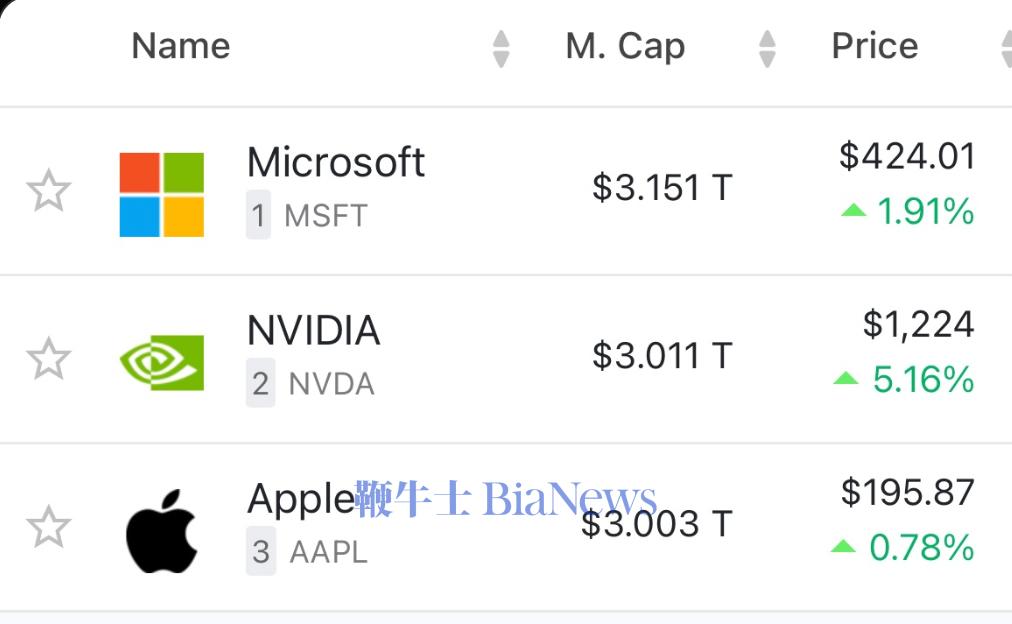Image resolution: width=1012 pixels, height=624 pixels.
Task: Click the rank 3 badge beside AAPL
Action: (x=261, y=552)
